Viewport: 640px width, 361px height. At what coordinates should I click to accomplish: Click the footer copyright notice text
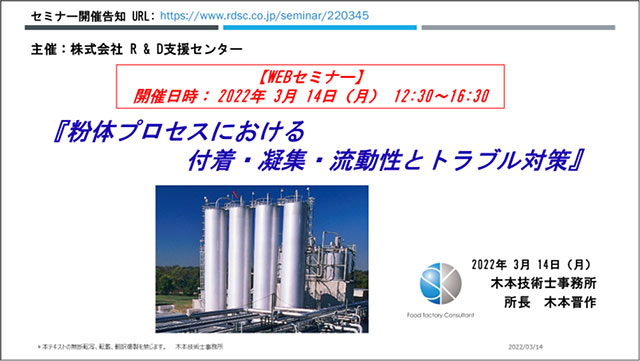(130, 347)
